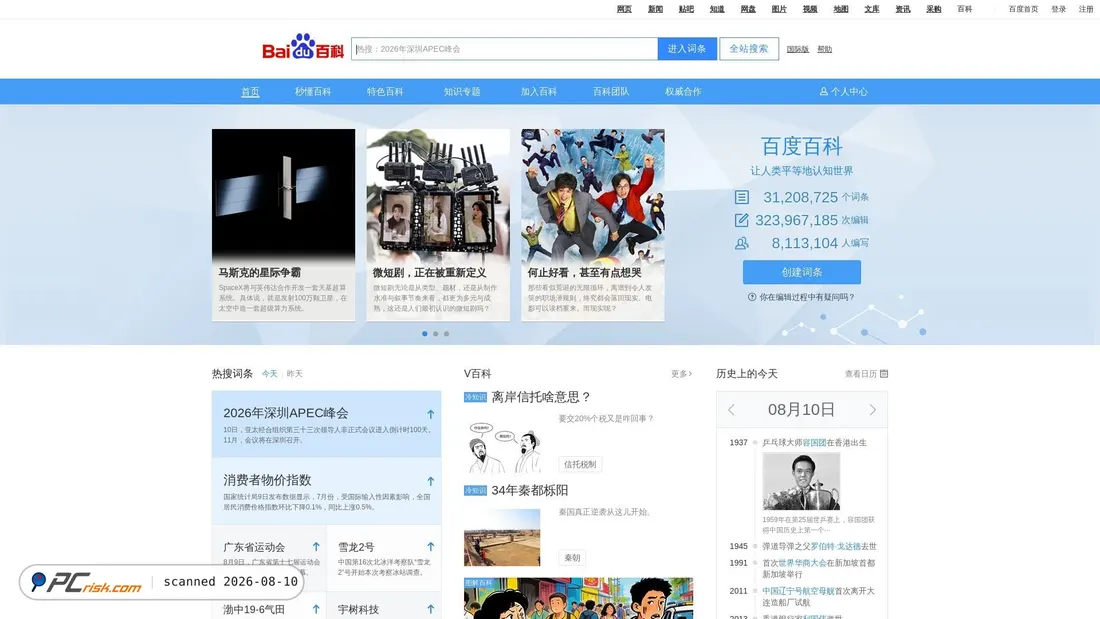Open the 文库 link in top bar
Screen dimensions: 1100x619
coord(871,9)
